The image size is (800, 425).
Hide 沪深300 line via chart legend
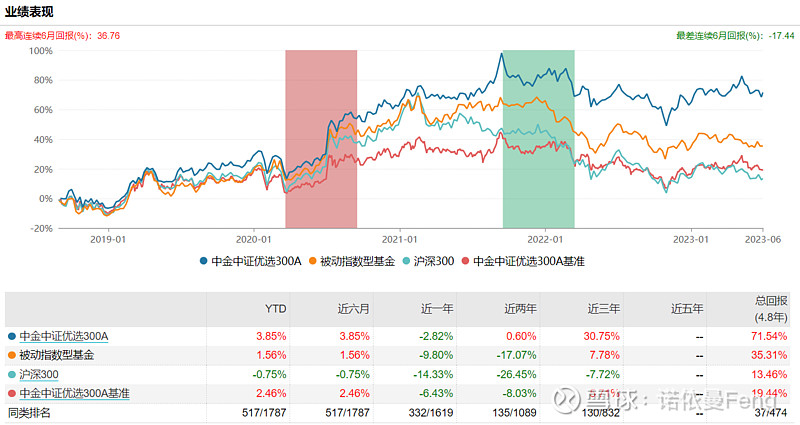433,261
